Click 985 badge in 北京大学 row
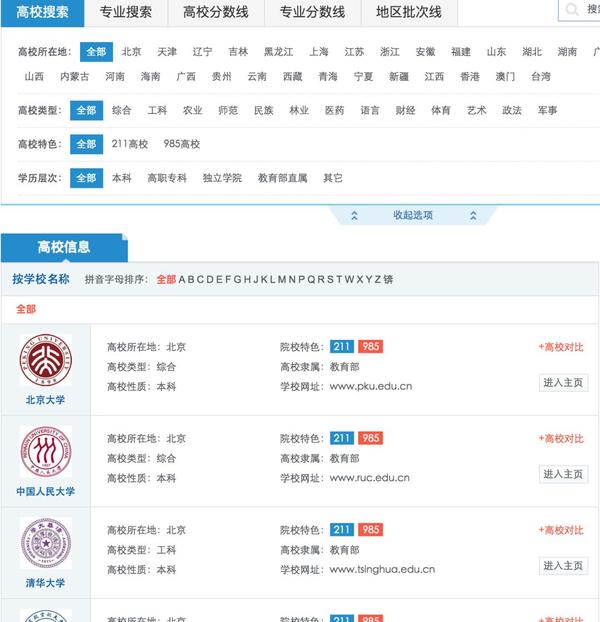The height and width of the screenshot is (622, 600). (371, 347)
